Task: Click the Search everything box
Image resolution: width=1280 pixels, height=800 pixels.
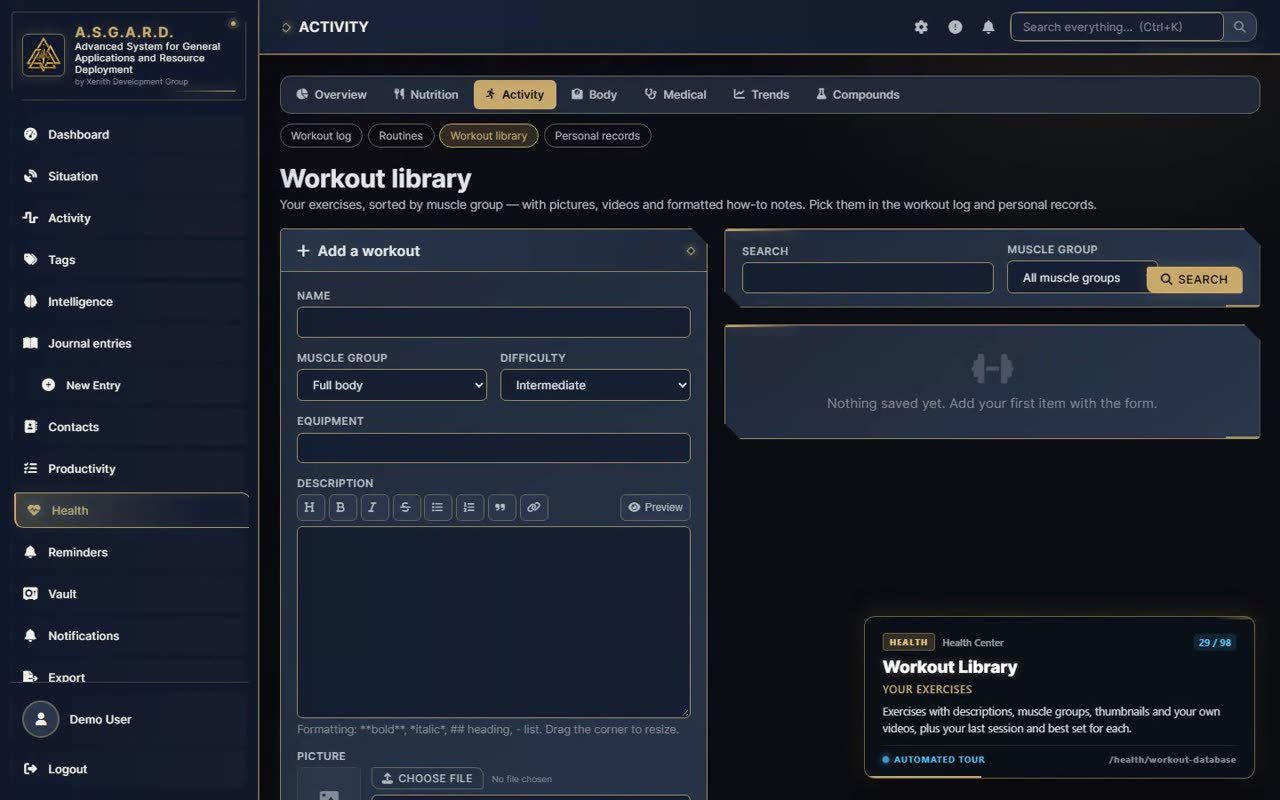Action: (x=1117, y=27)
